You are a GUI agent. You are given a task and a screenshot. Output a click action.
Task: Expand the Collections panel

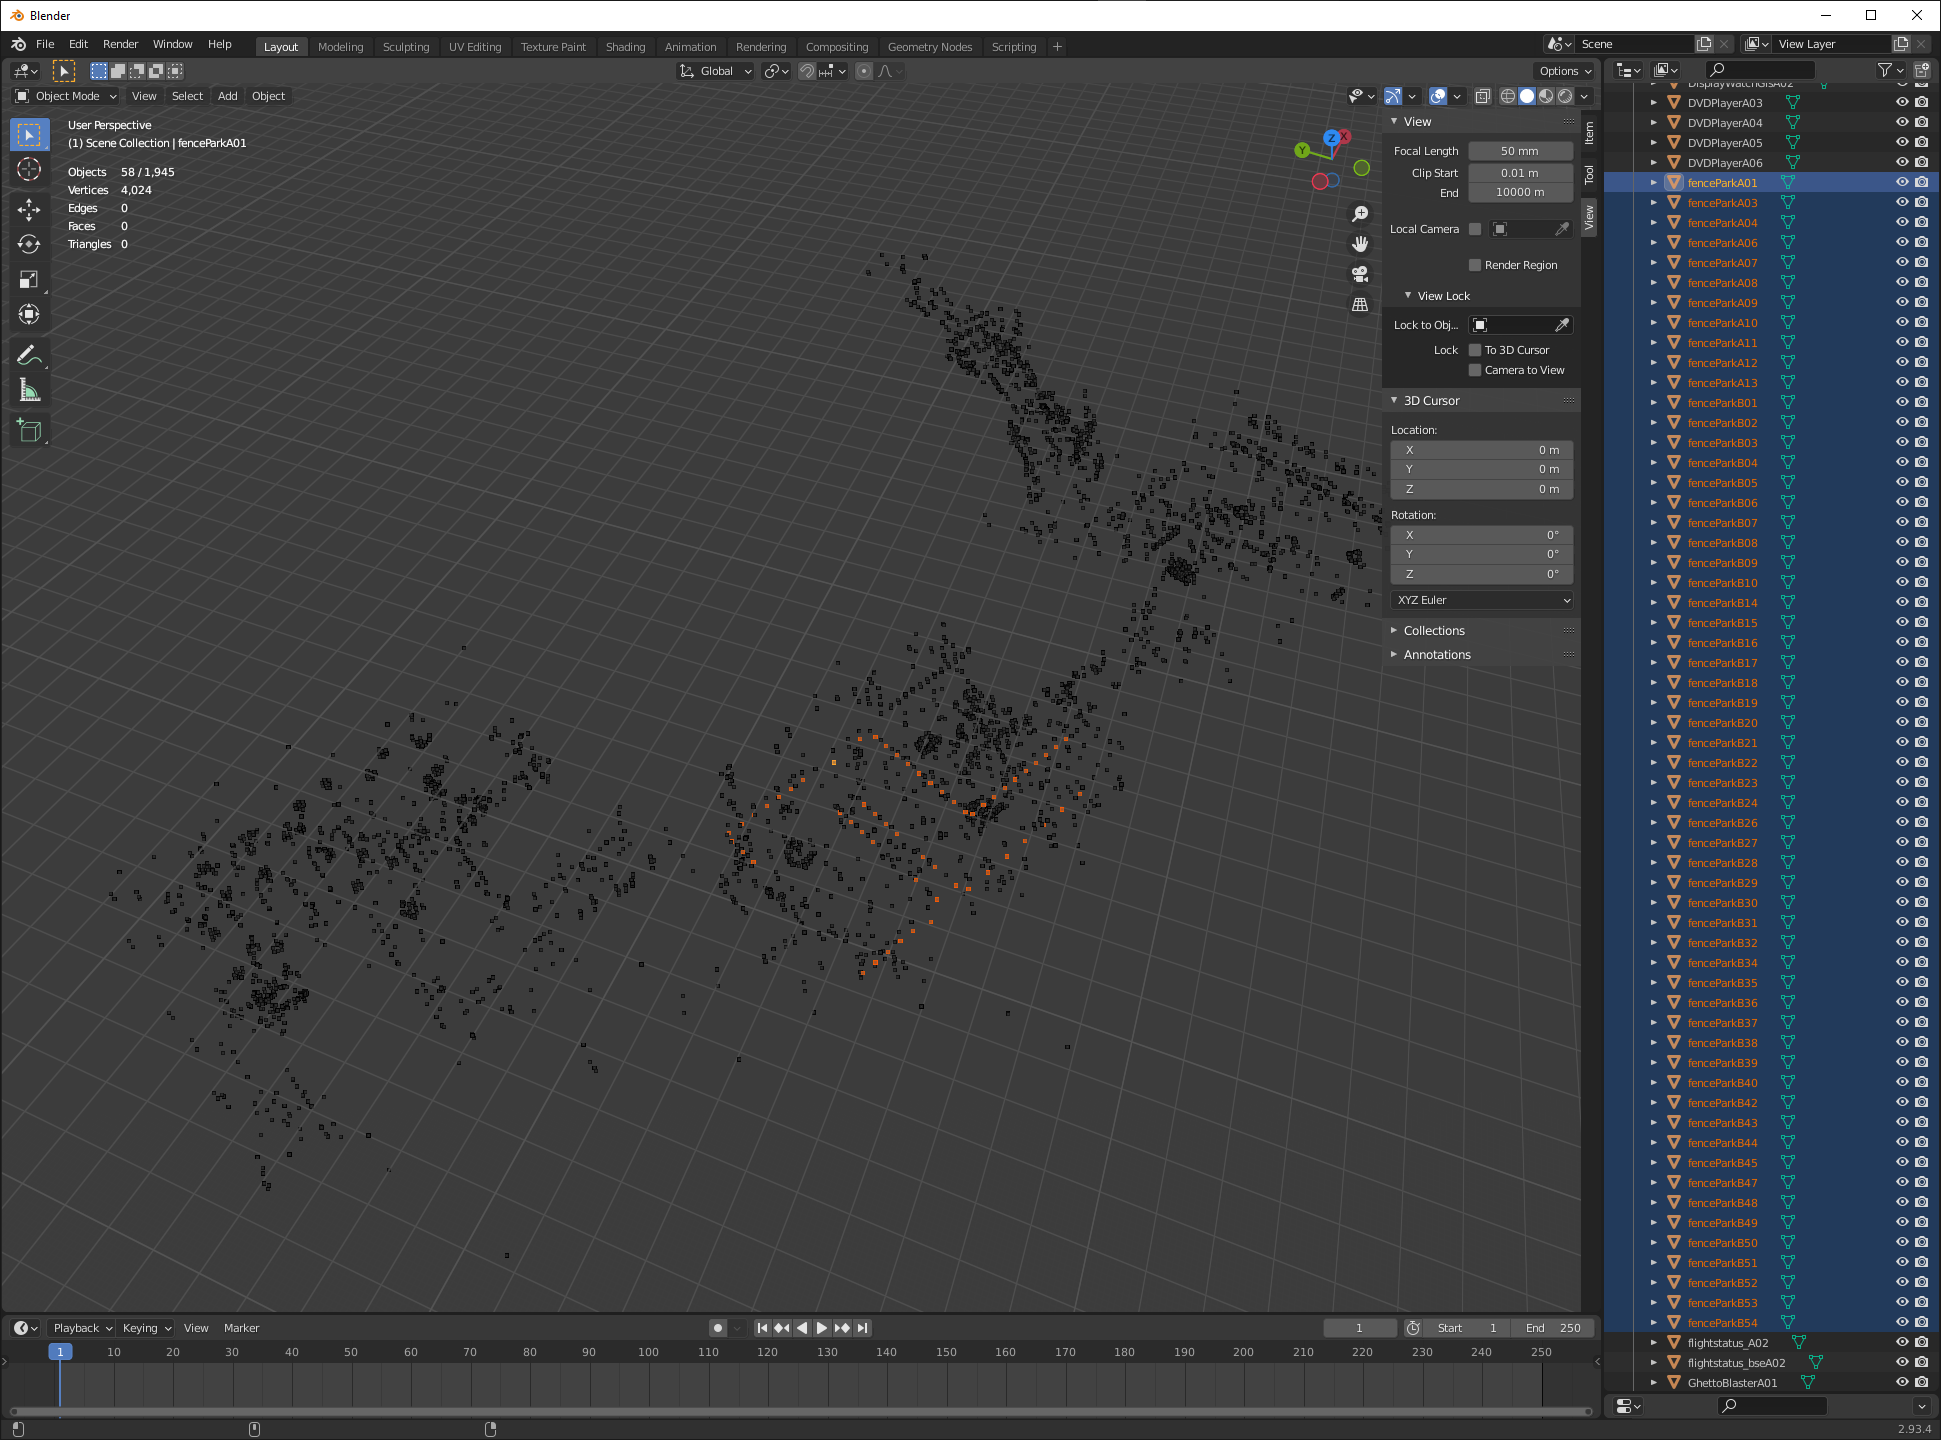tap(1434, 631)
